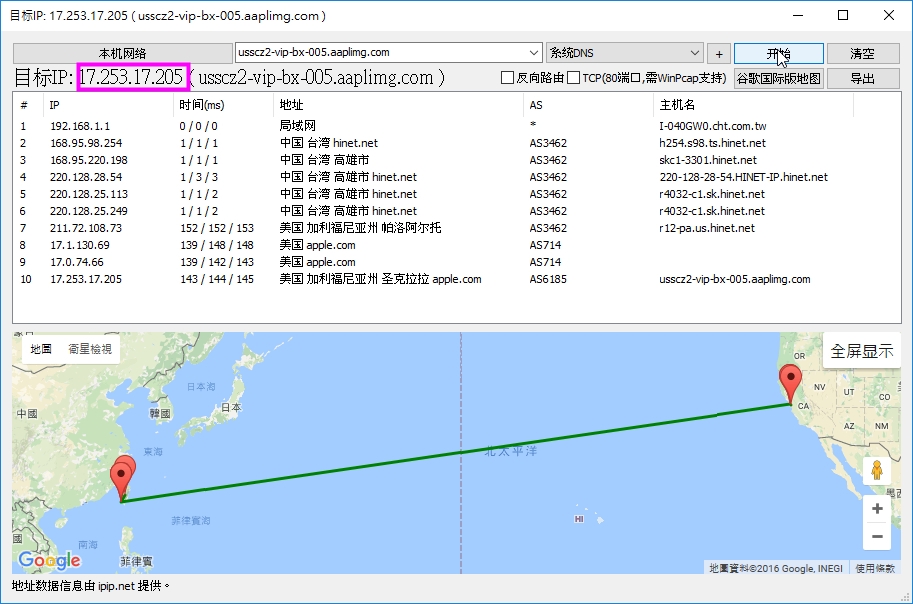913x604 pixels.
Task: Click the 美国 加利福尼亚州 圣克拉拉 apple.com address
Action: pos(380,279)
